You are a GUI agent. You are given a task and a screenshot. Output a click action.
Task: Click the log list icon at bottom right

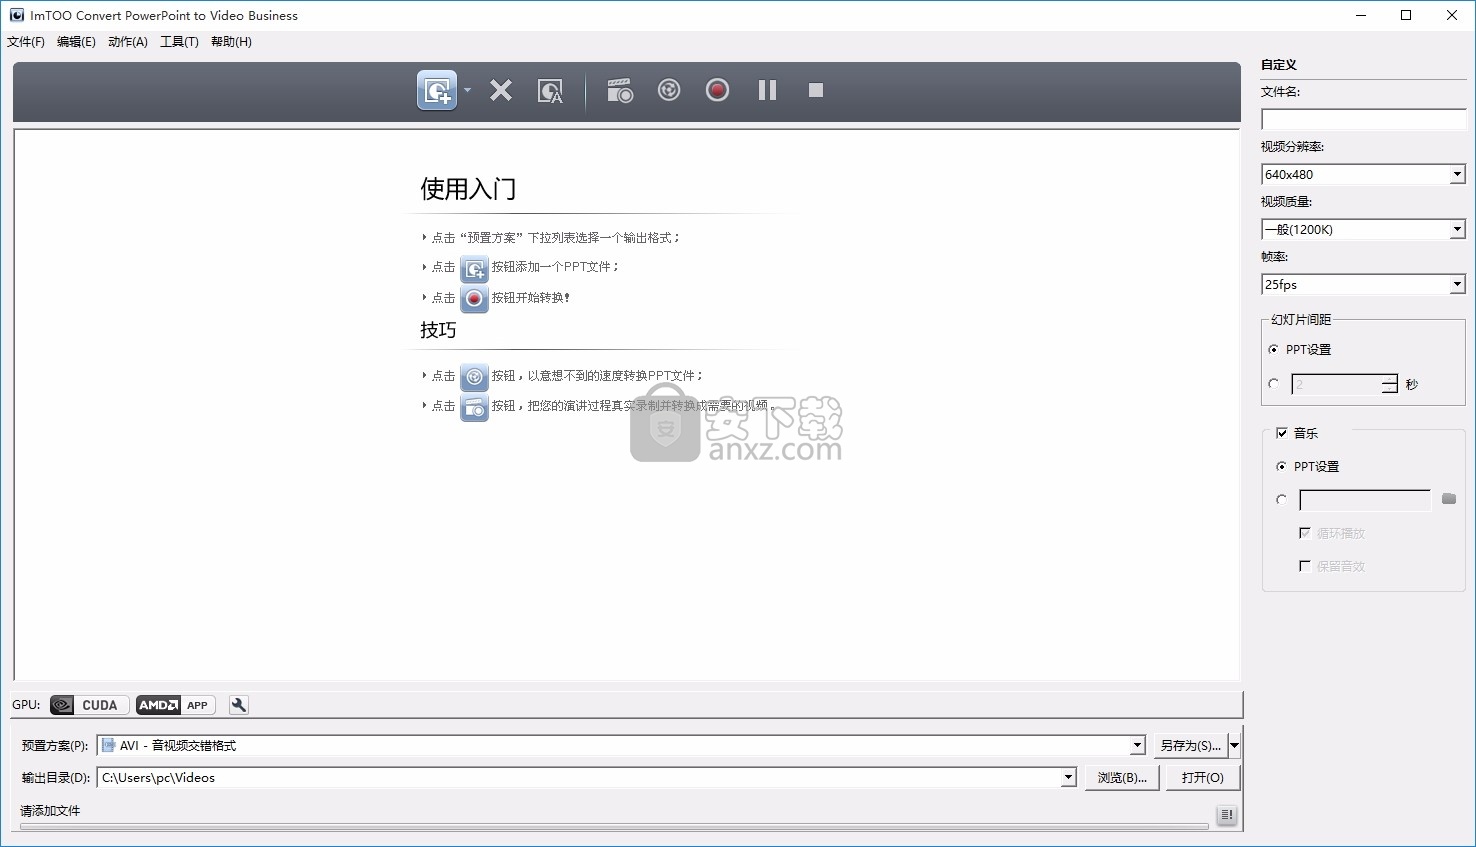point(1227,815)
